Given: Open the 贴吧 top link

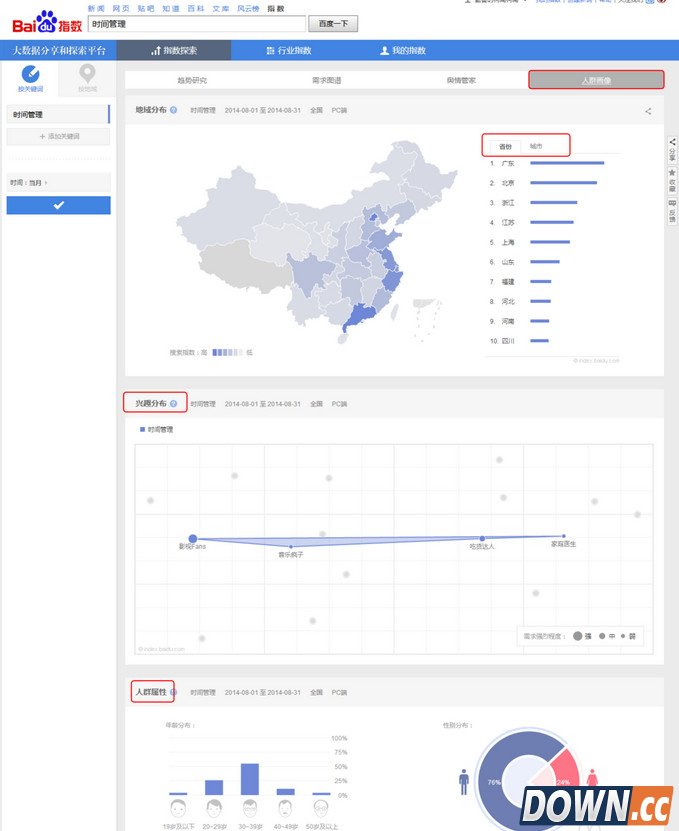Looking at the screenshot, I should pyautogui.click(x=146, y=8).
